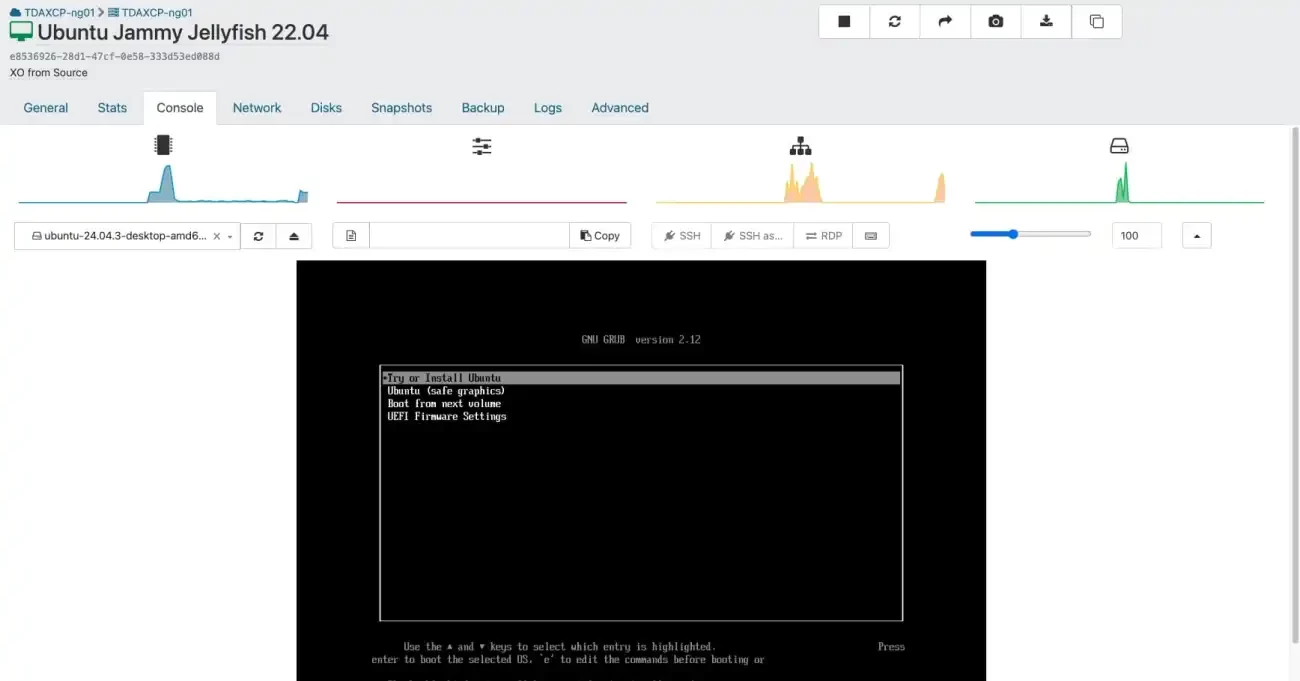Click the green monitor icon beside VM name

click(21, 32)
